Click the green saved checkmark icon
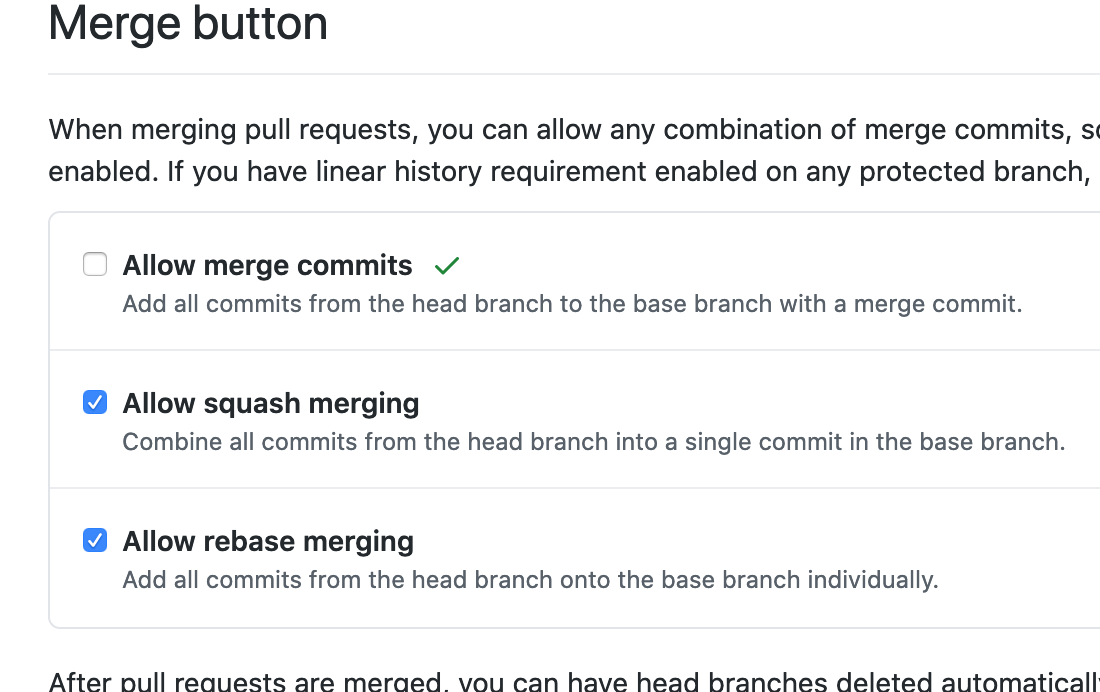 (x=446, y=265)
